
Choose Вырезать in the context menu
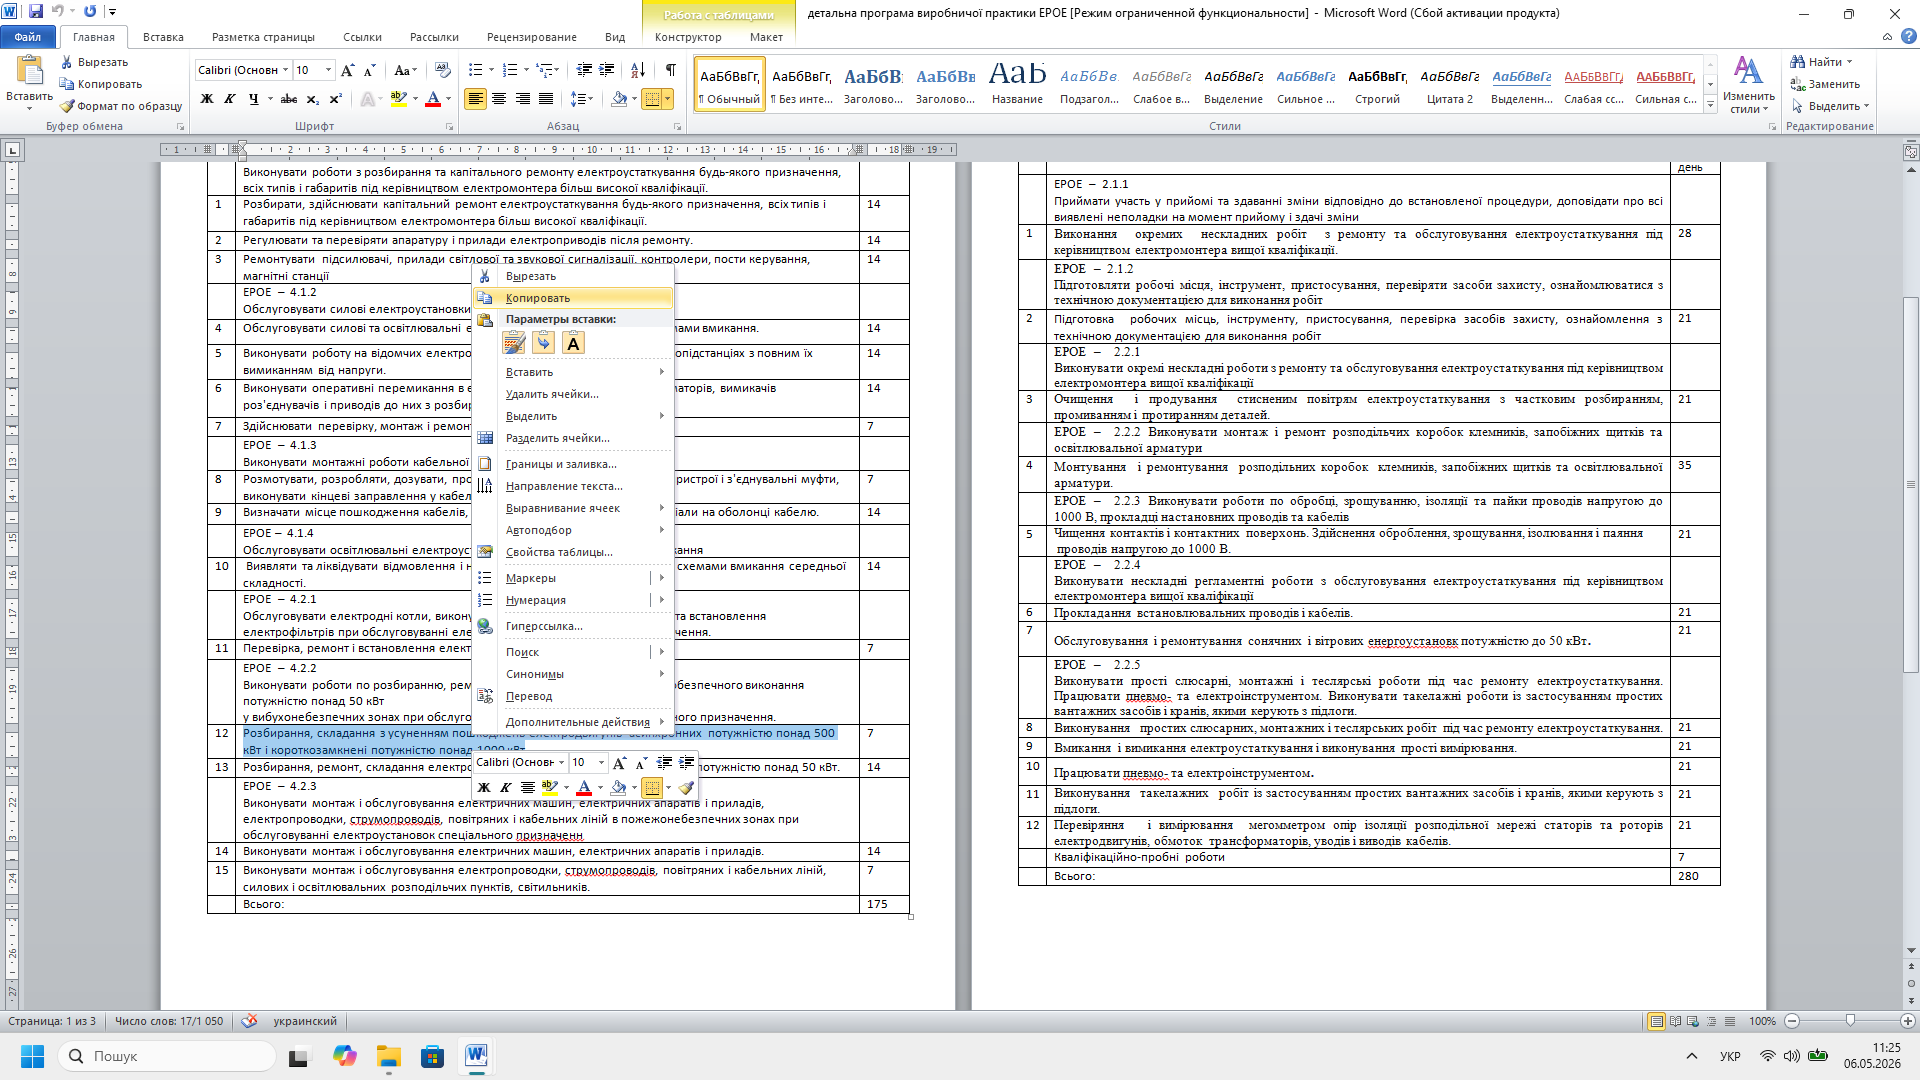(x=573, y=276)
